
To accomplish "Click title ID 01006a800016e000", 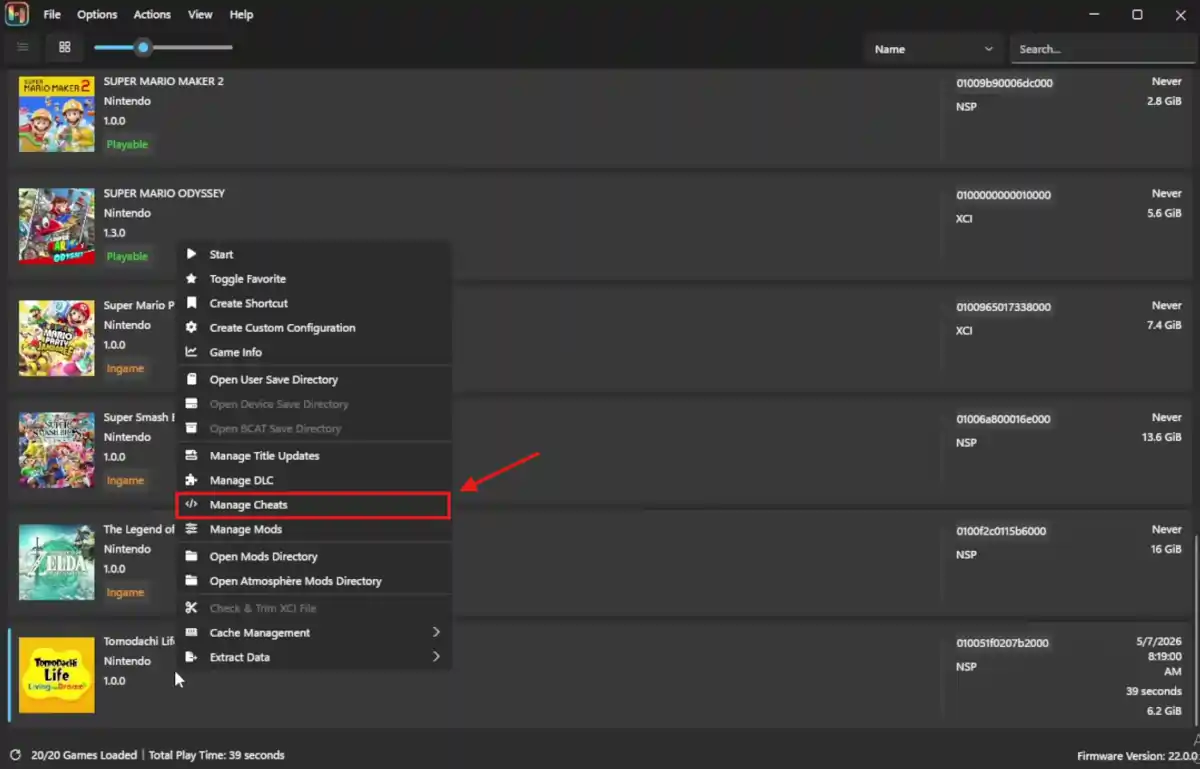I will click(1003, 419).
